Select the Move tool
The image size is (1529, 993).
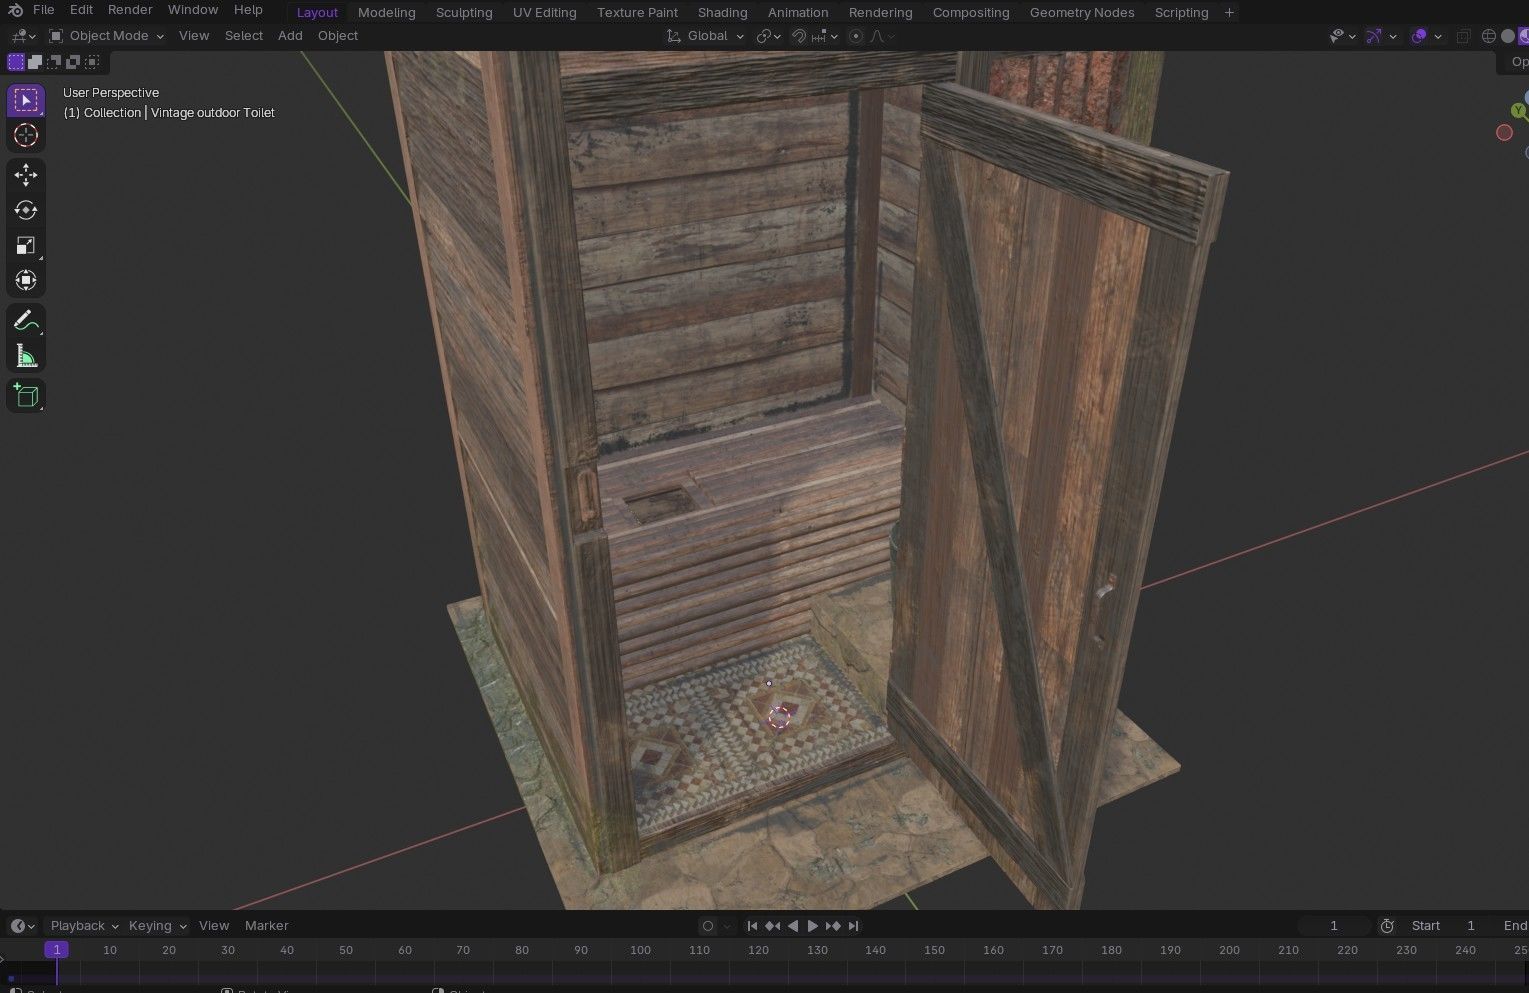tap(26, 175)
